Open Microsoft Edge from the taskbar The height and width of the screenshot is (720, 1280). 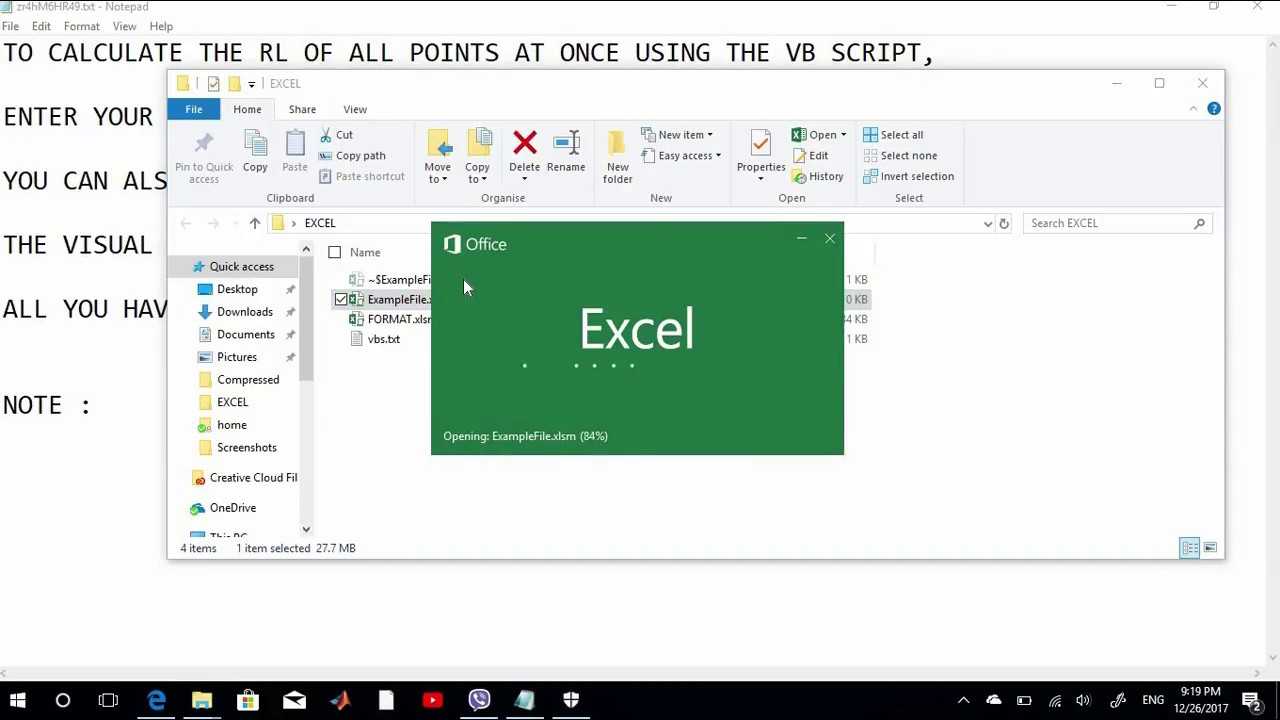[x=156, y=700]
